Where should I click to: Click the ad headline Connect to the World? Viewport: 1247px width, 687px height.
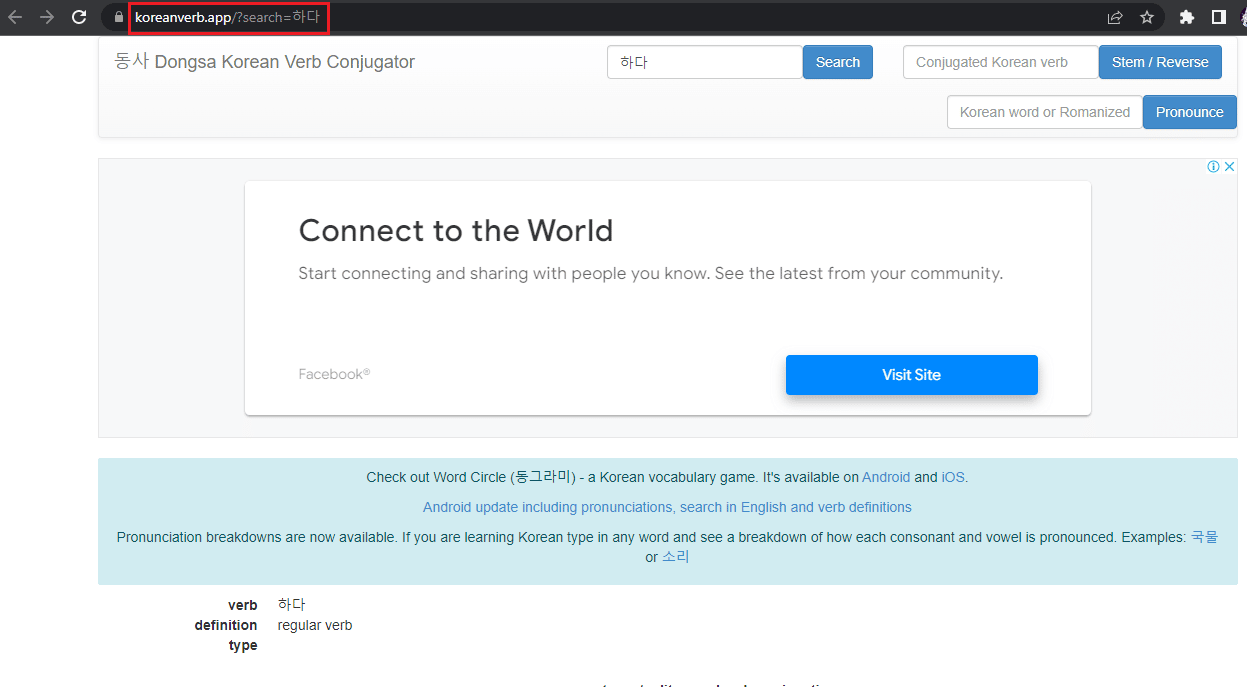pyautogui.click(x=456, y=231)
